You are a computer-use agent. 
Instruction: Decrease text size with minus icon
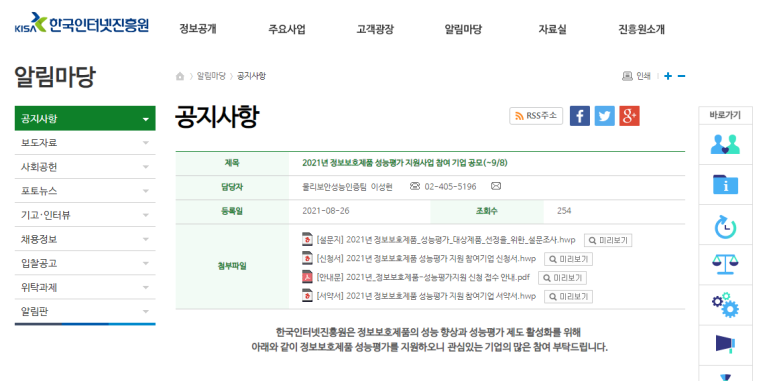(x=681, y=76)
